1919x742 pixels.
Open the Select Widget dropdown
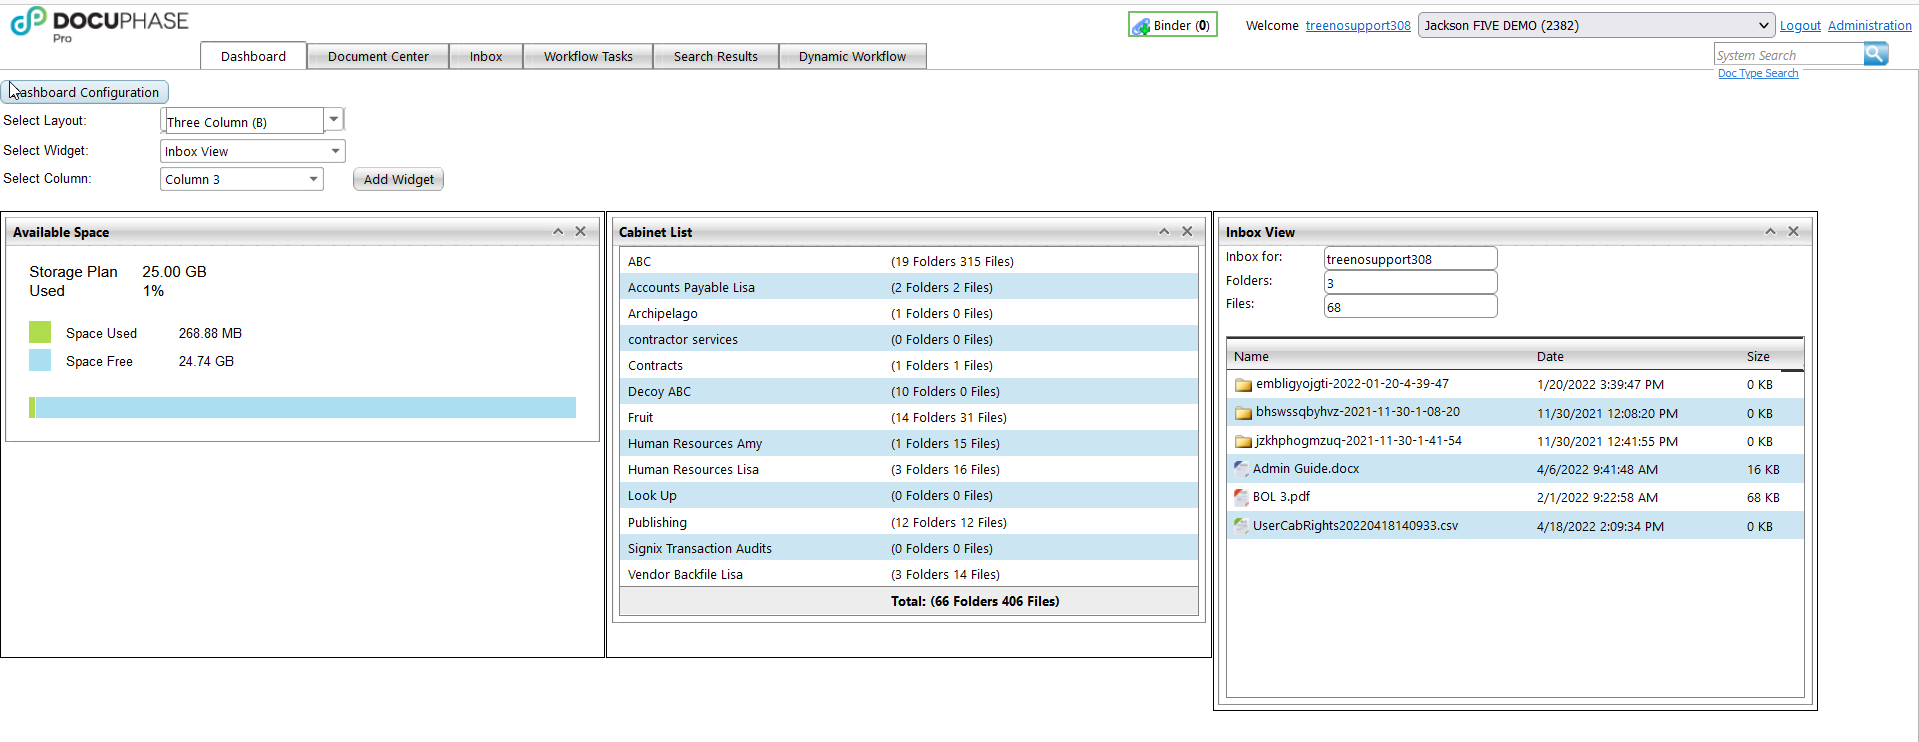335,151
